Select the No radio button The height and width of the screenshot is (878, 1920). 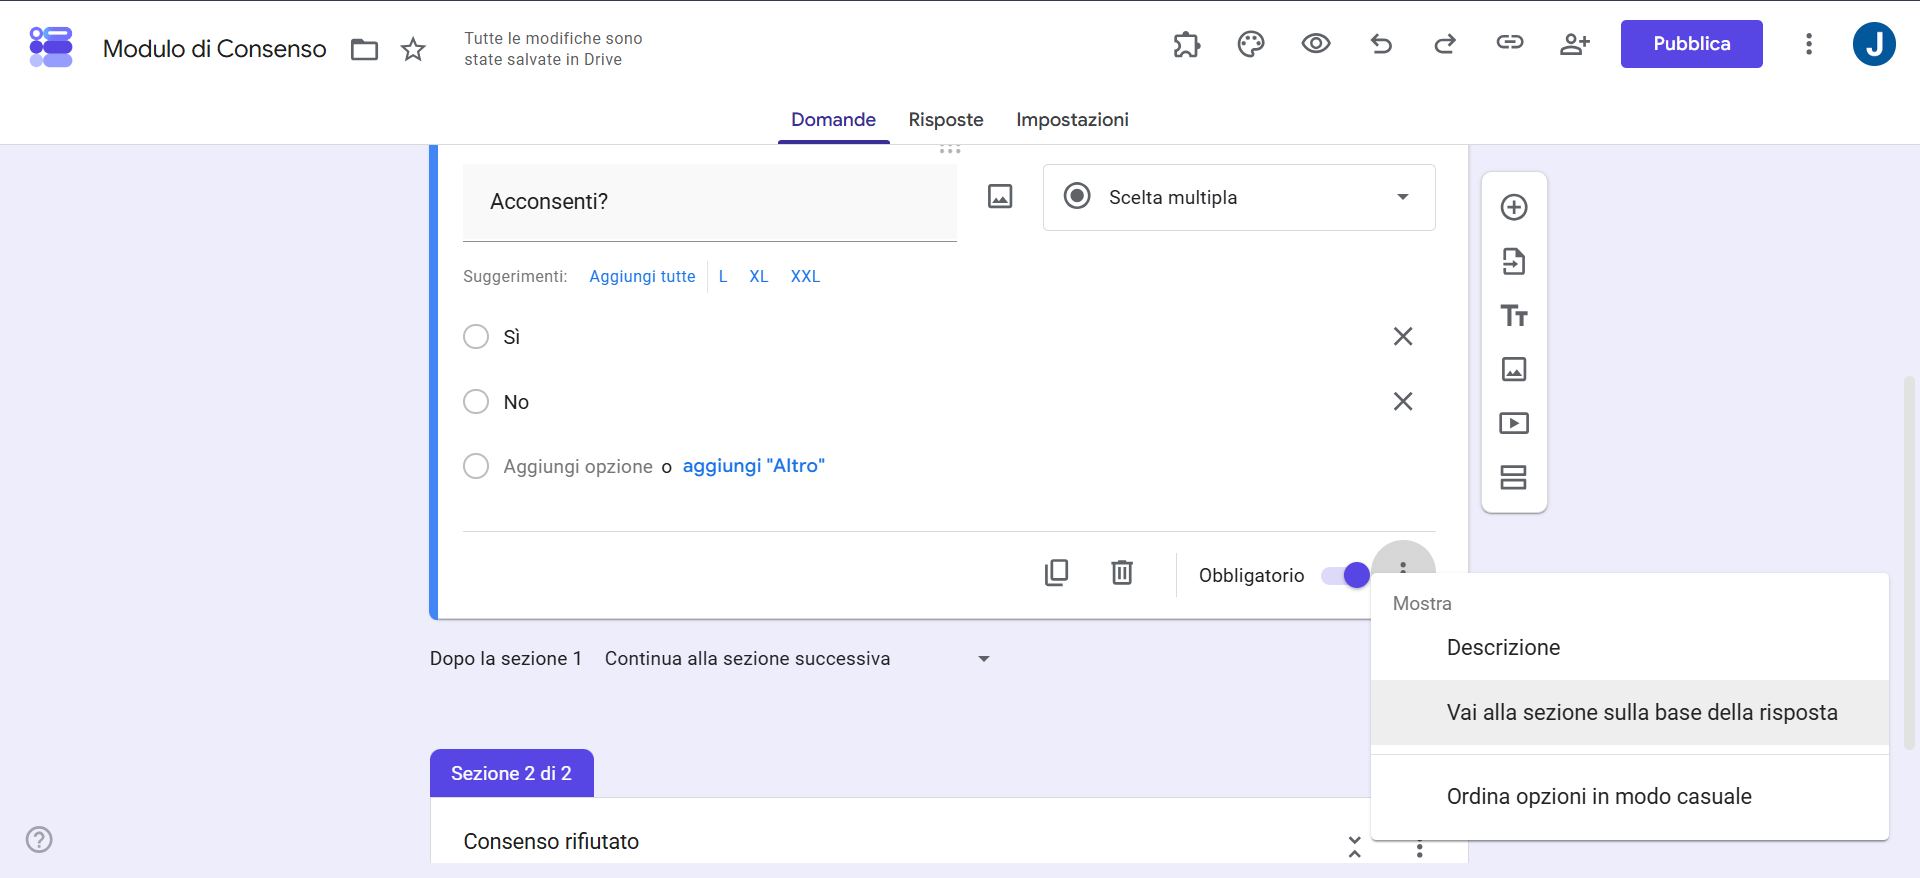point(476,401)
